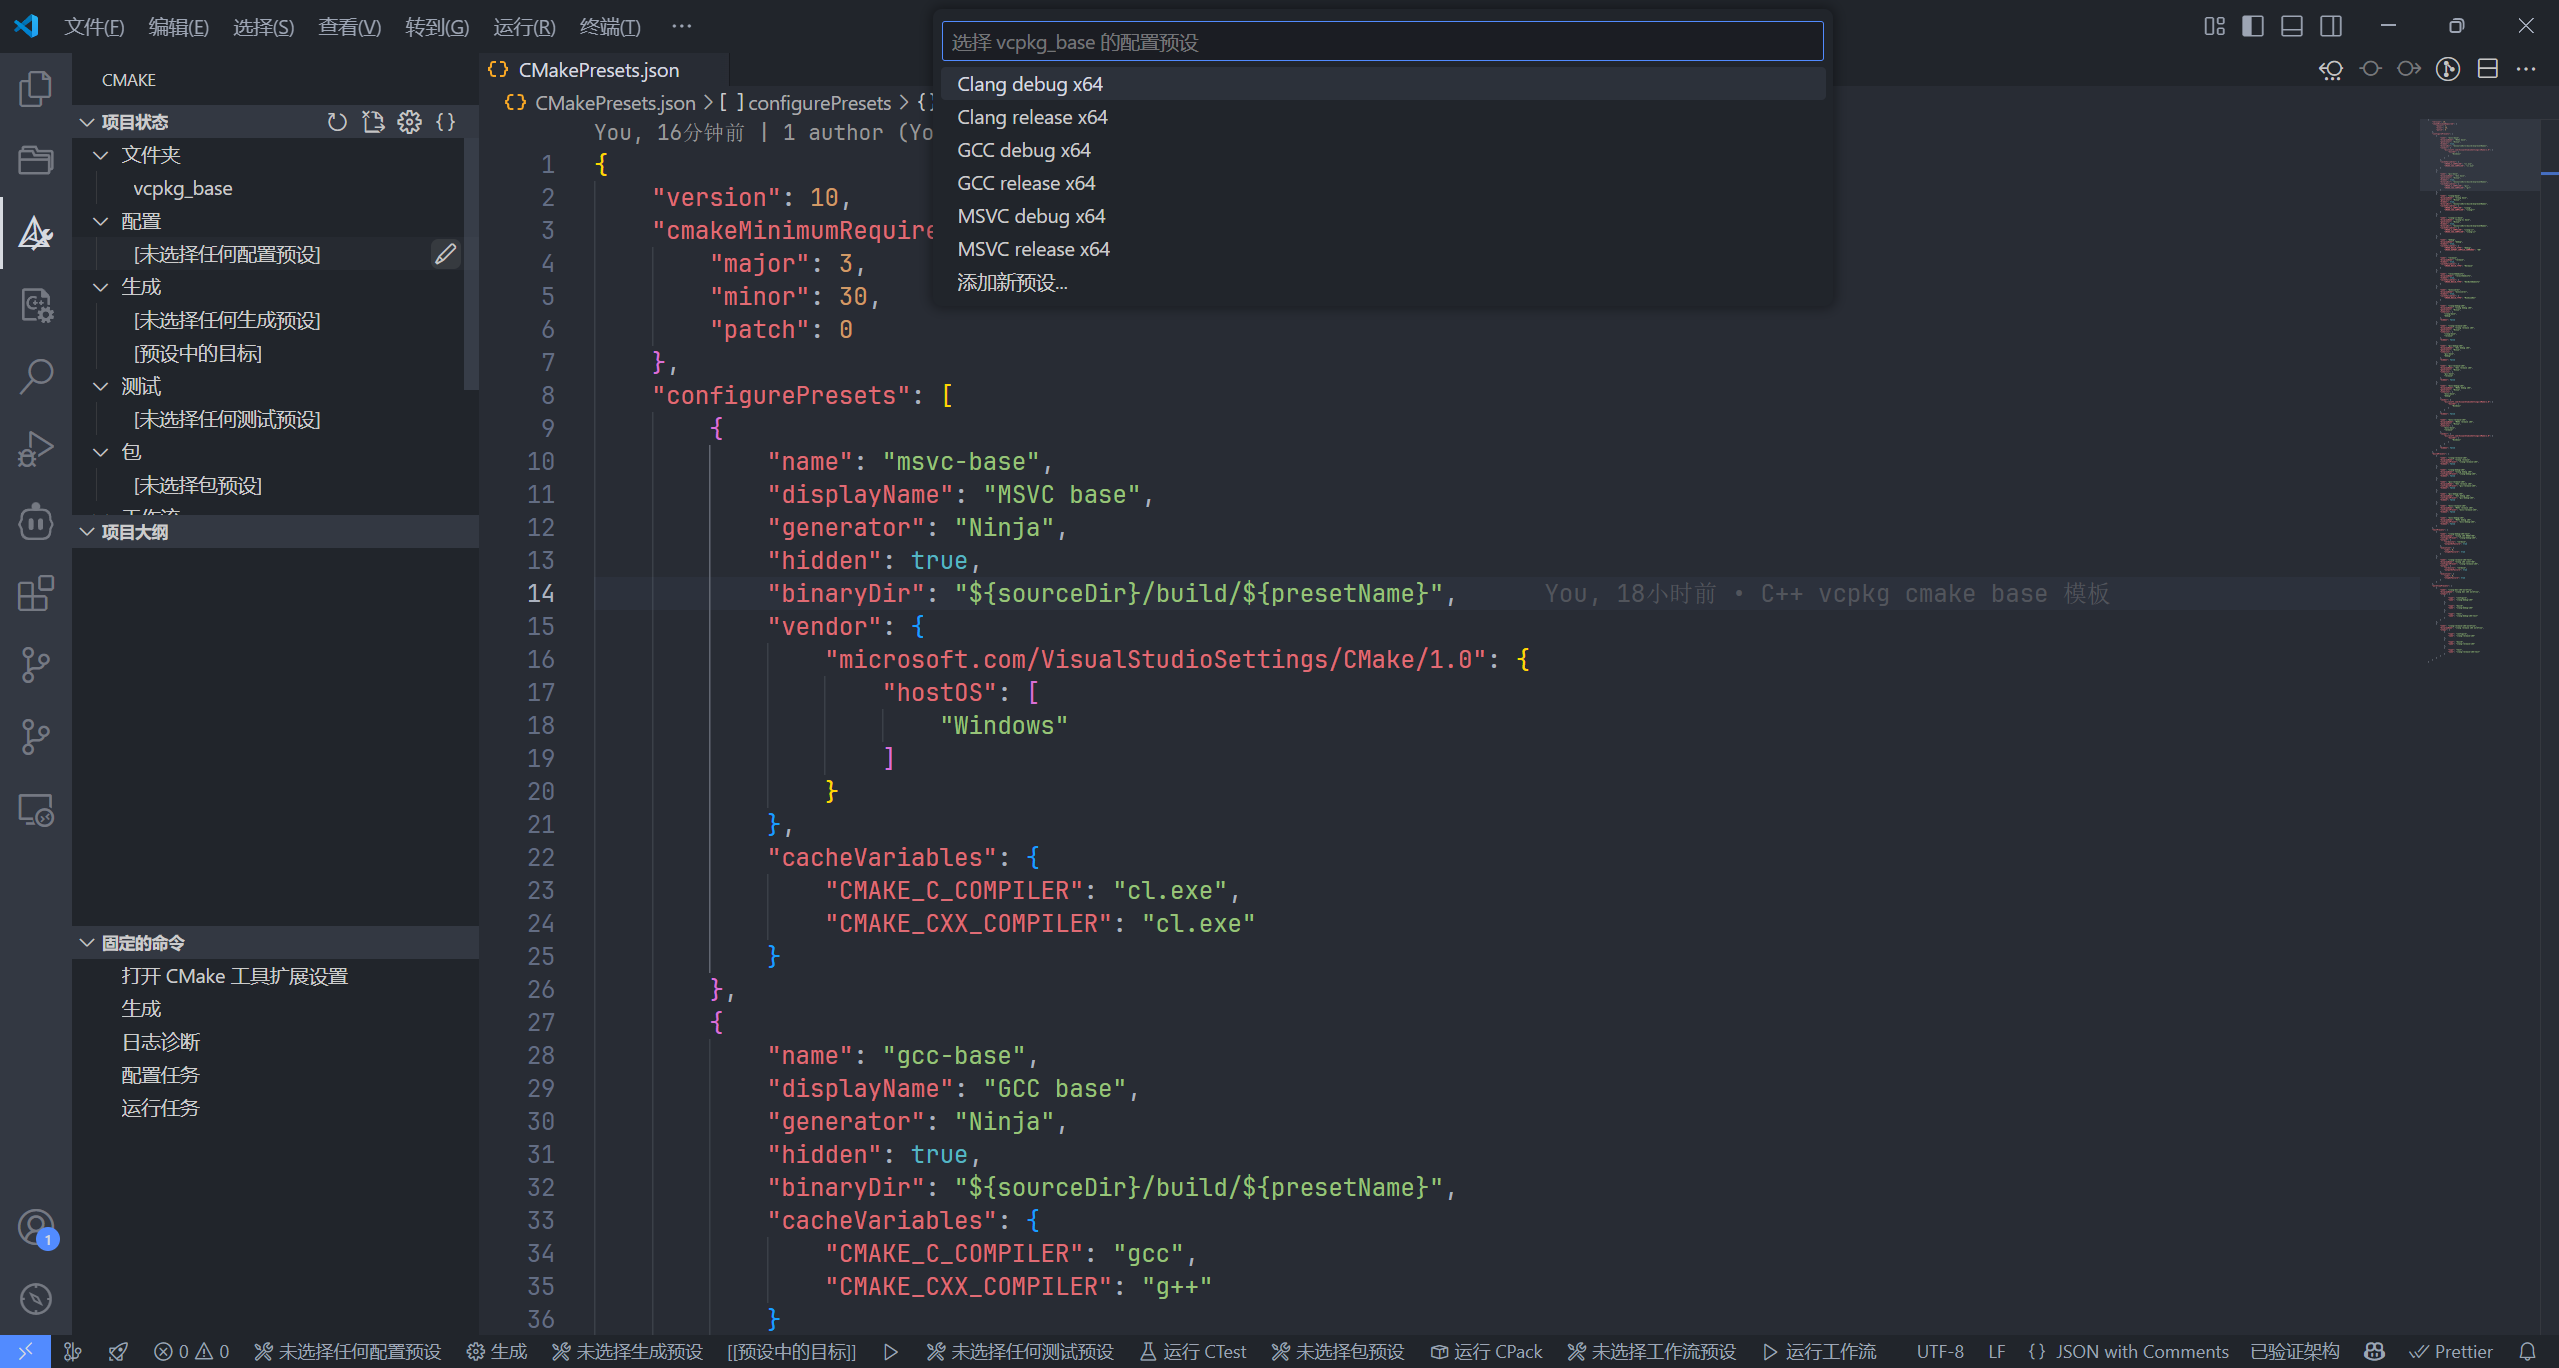Open the editor more actions ellipsis
The width and height of the screenshot is (2559, 1368).
tap(2526, 69)
